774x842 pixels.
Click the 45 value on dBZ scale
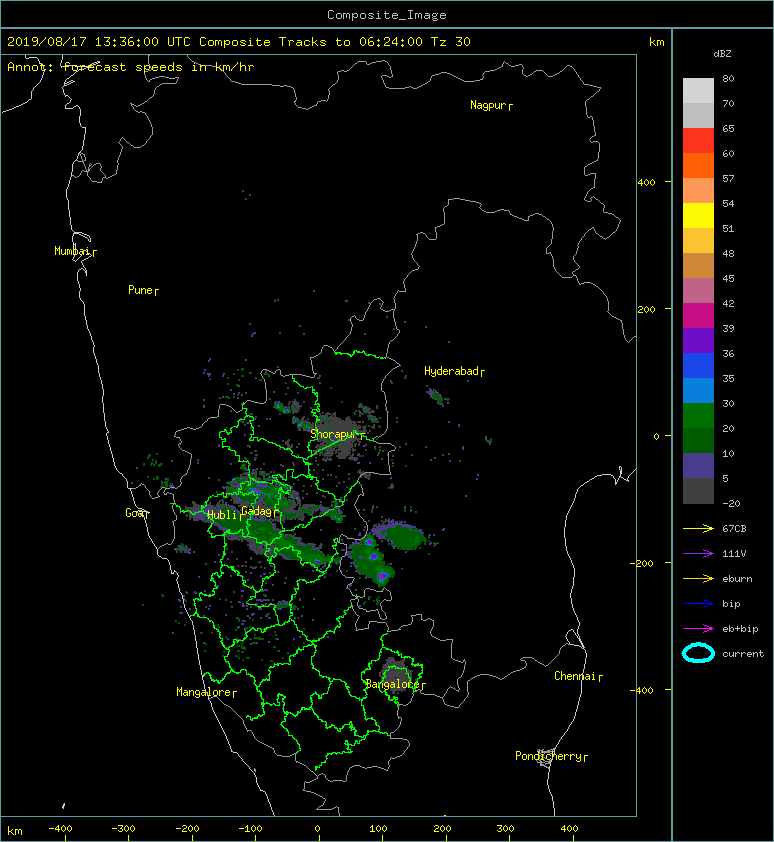tap(728, 278)
